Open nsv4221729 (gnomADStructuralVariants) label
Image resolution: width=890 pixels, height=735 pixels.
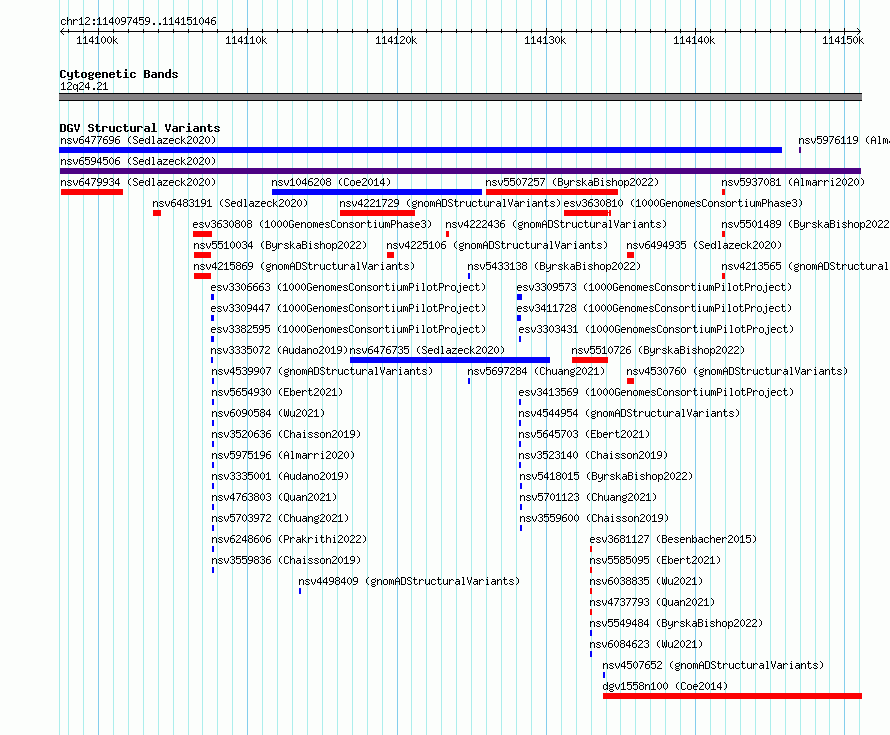pyautogui.click(x=450, y=203)
